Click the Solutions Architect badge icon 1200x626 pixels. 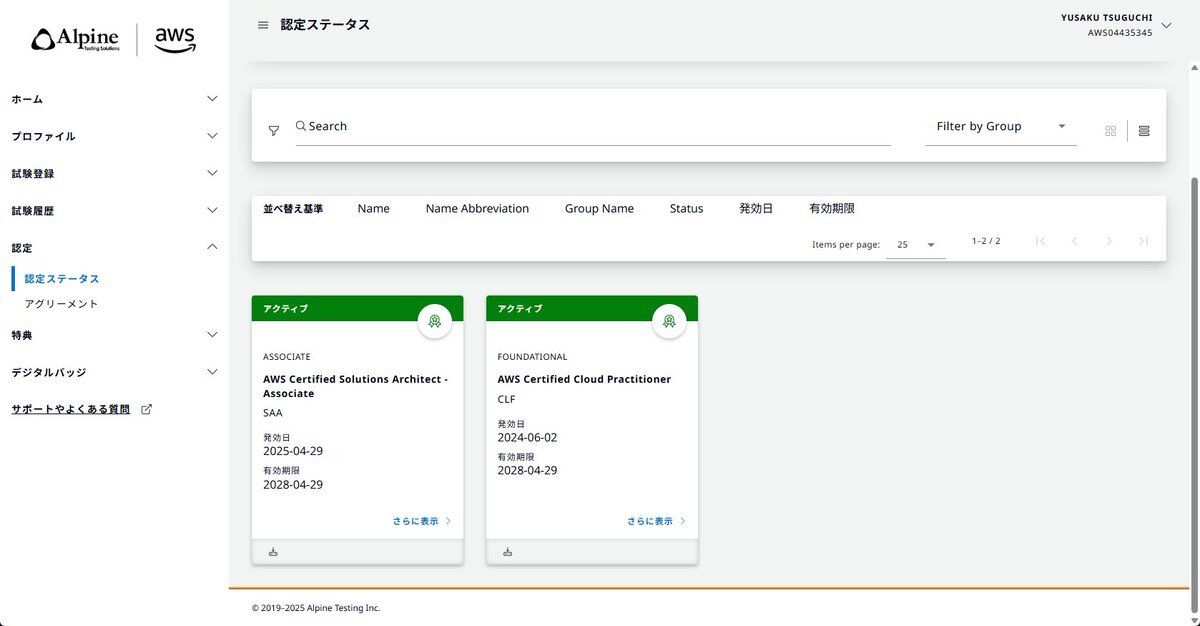pos(434,321)
